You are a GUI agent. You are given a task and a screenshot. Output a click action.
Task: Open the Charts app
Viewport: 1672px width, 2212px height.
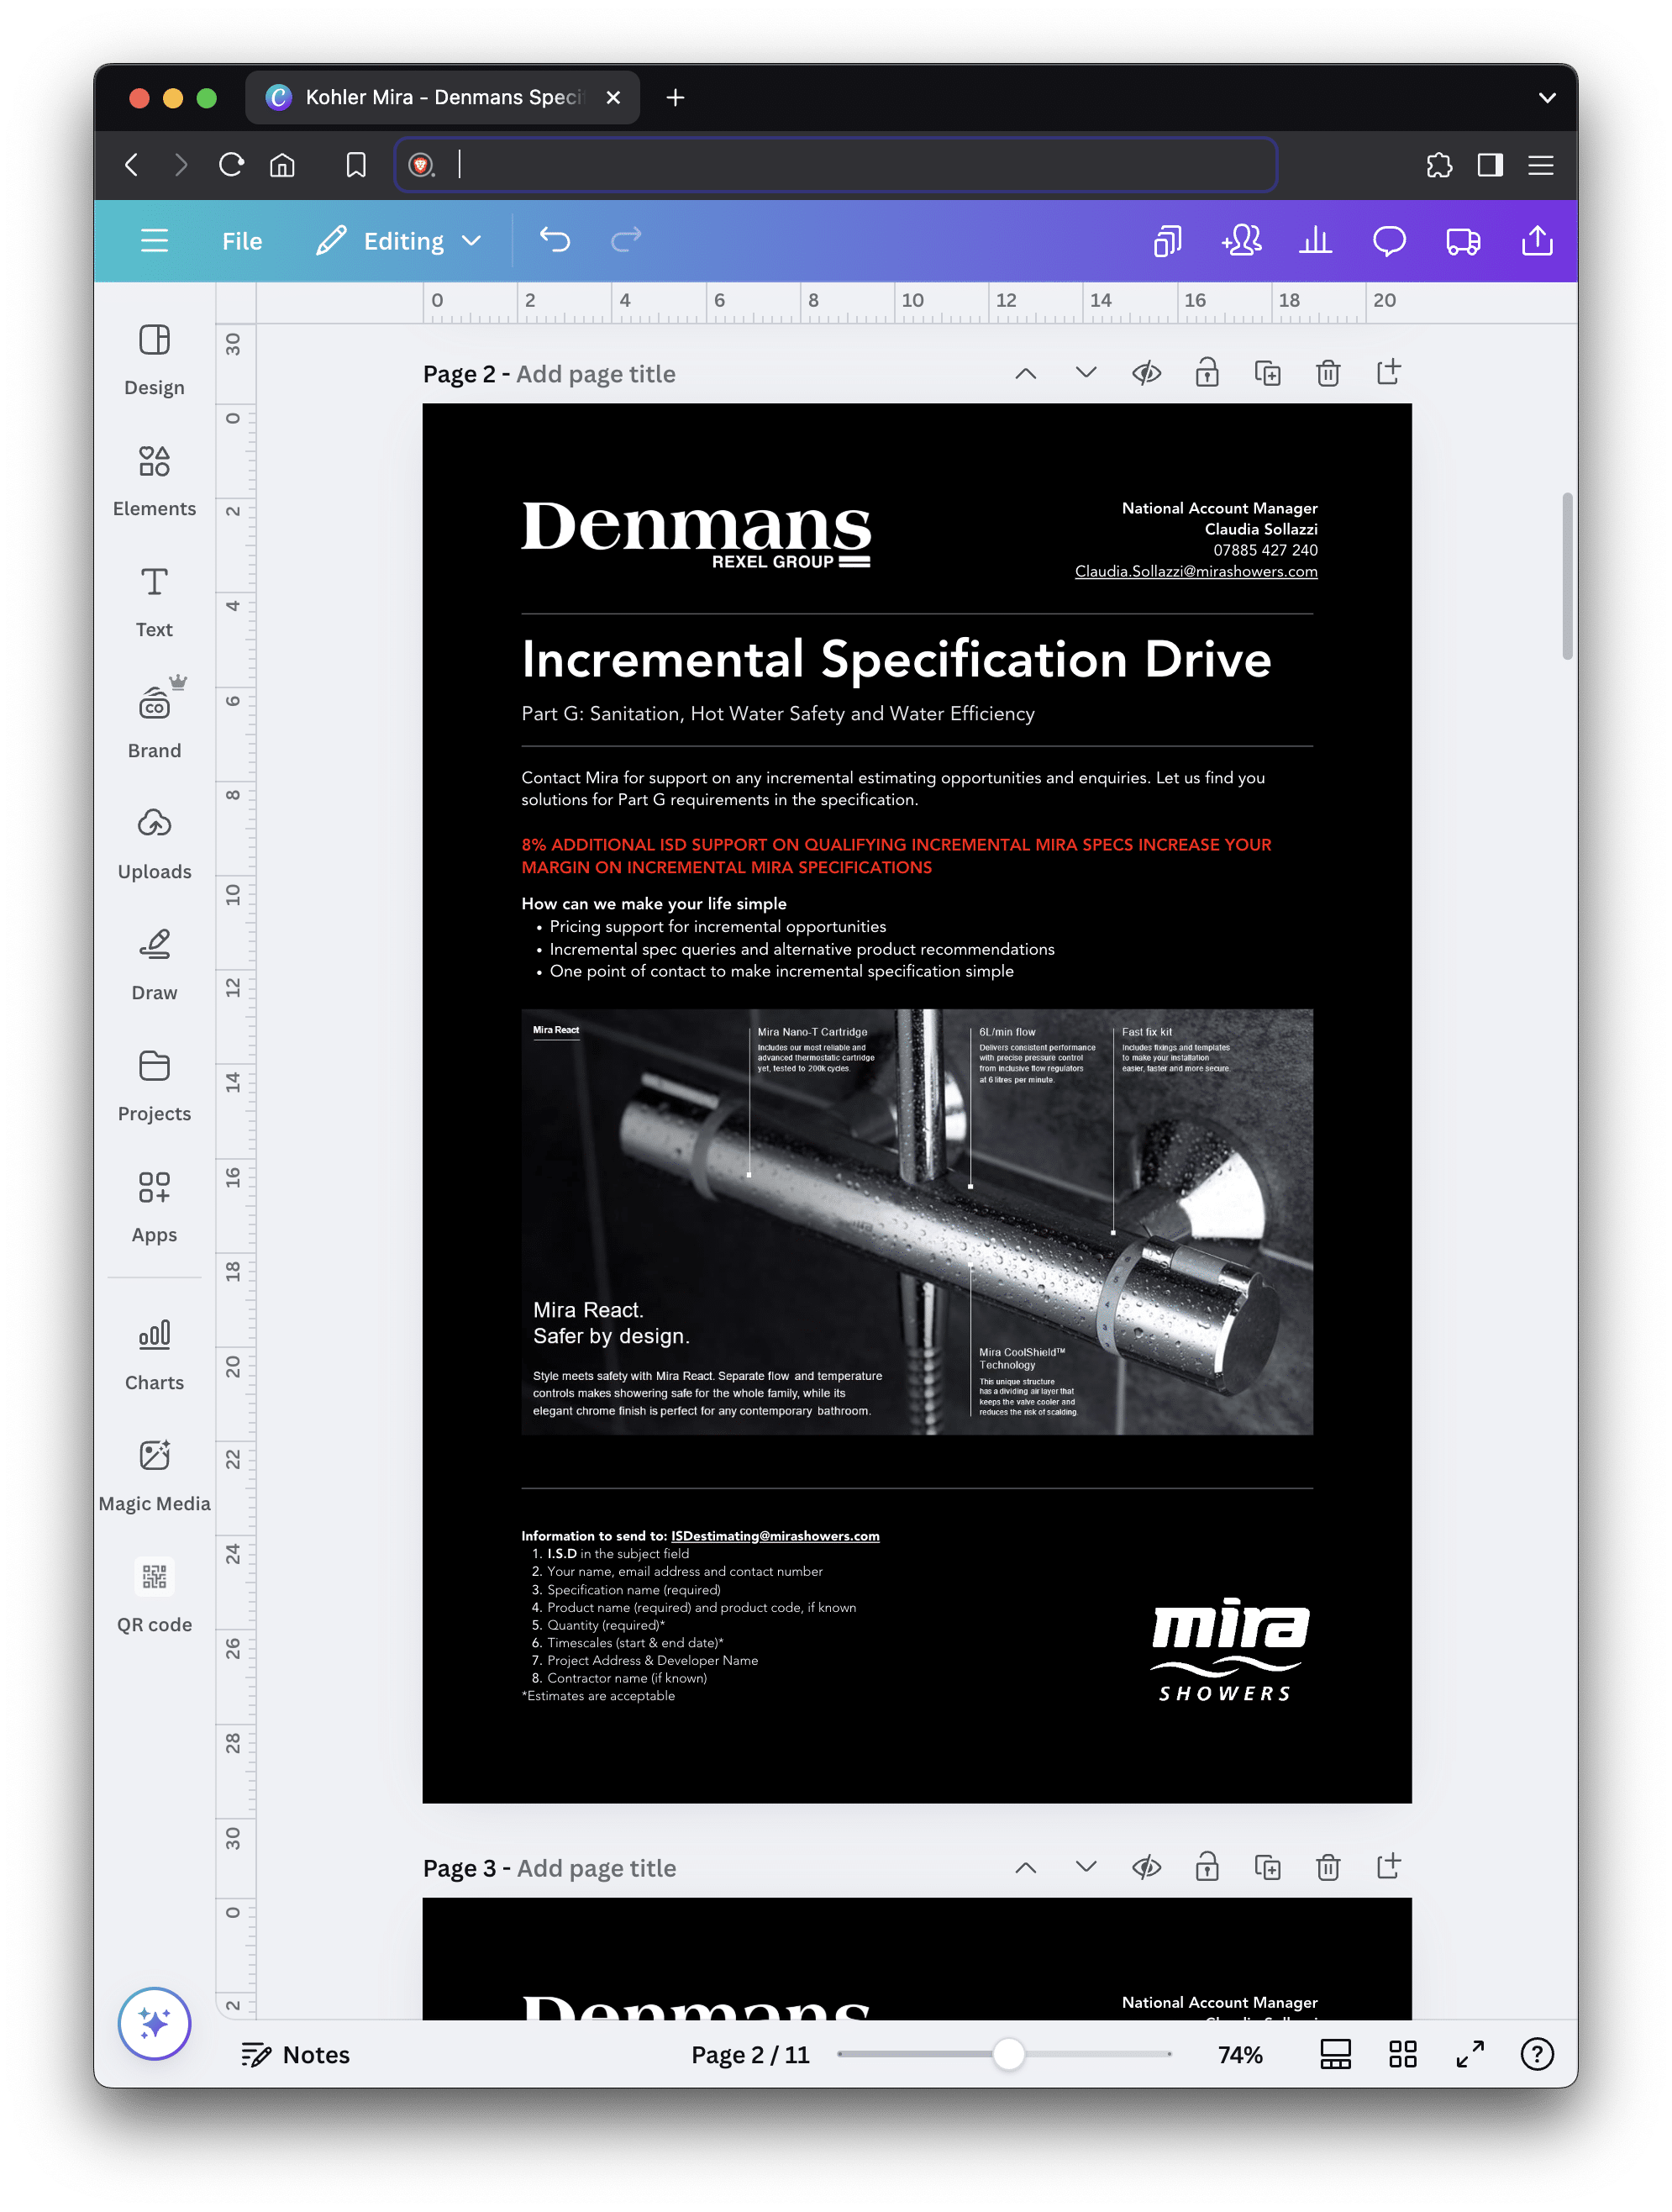coord(154,1355)
